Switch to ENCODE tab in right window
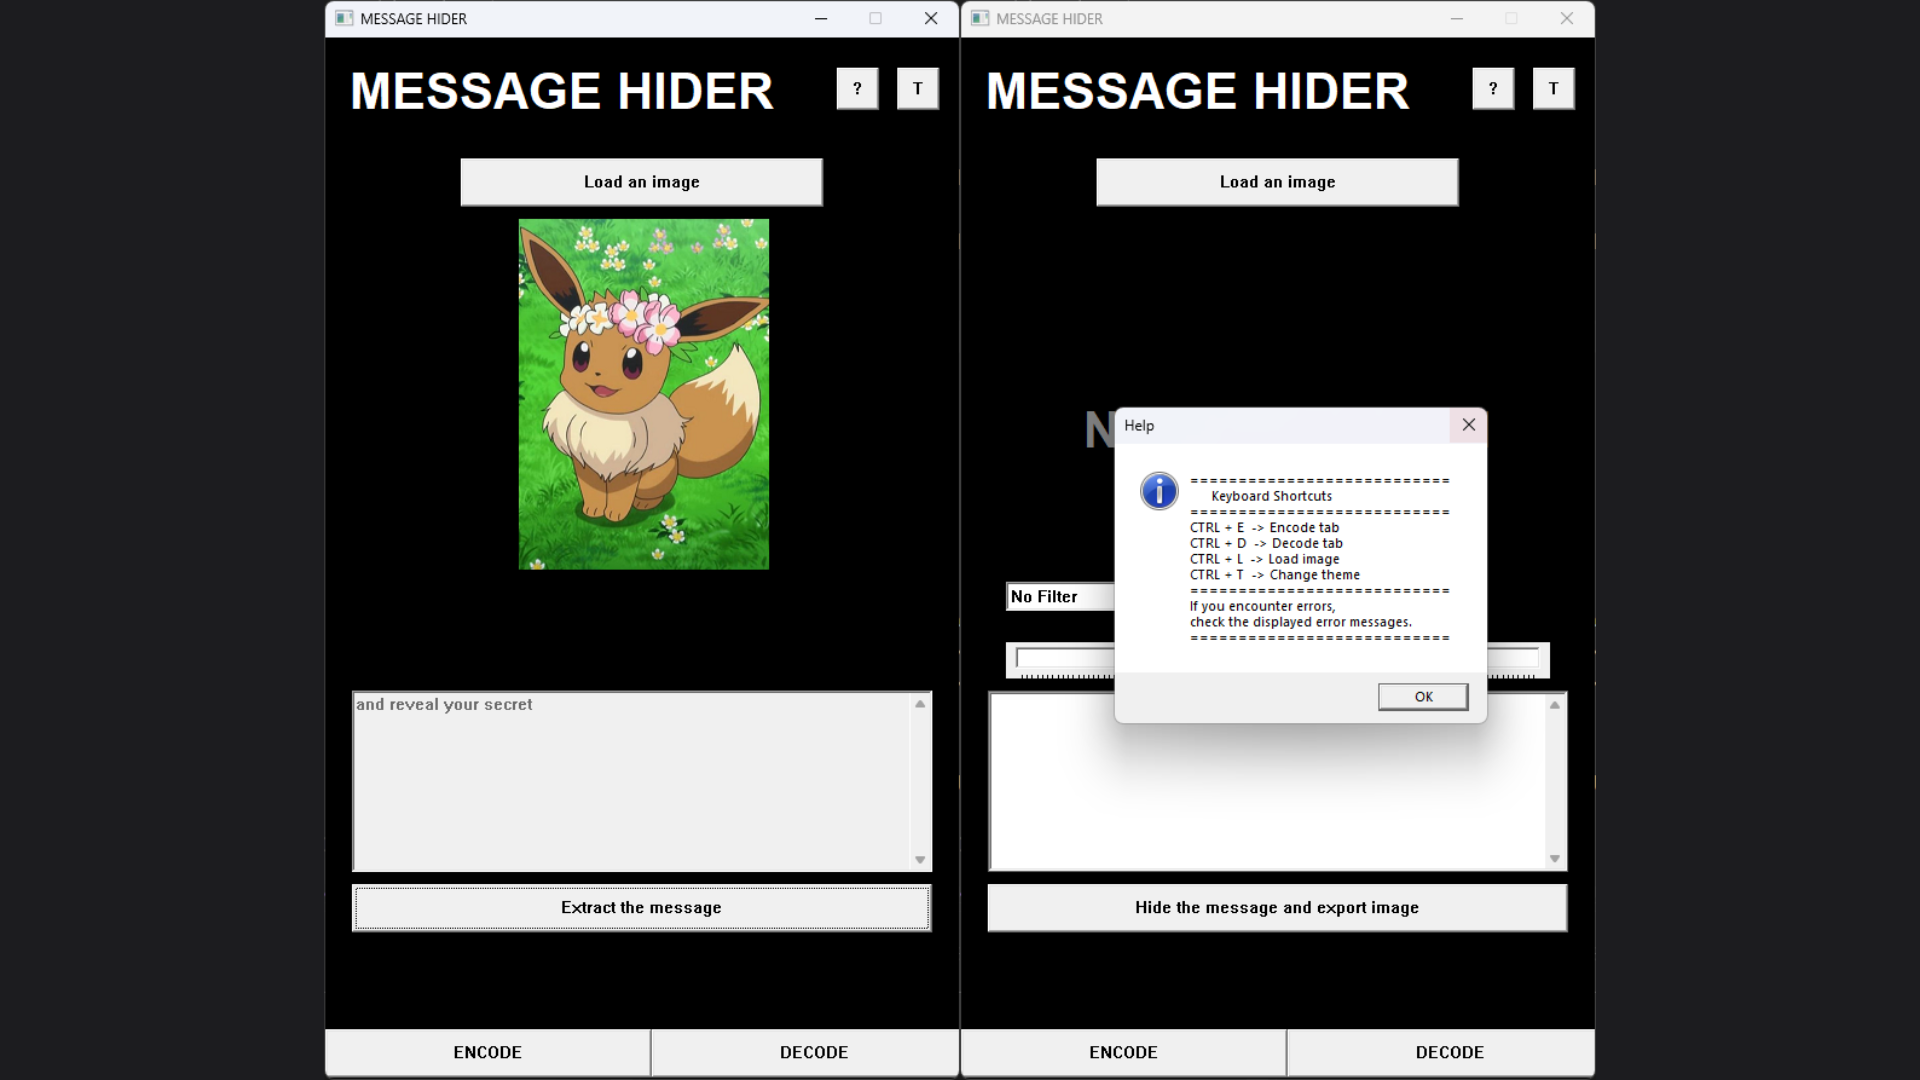The image size is (1920, 1080). click(x=1123, y=1053)
